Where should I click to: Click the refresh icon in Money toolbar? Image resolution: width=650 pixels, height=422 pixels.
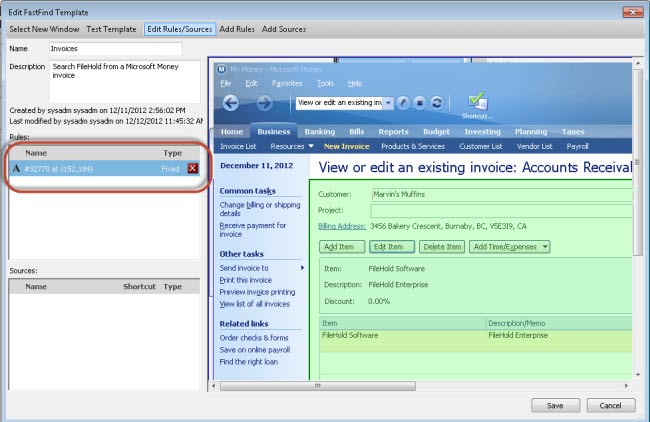(x=437, y=103)
